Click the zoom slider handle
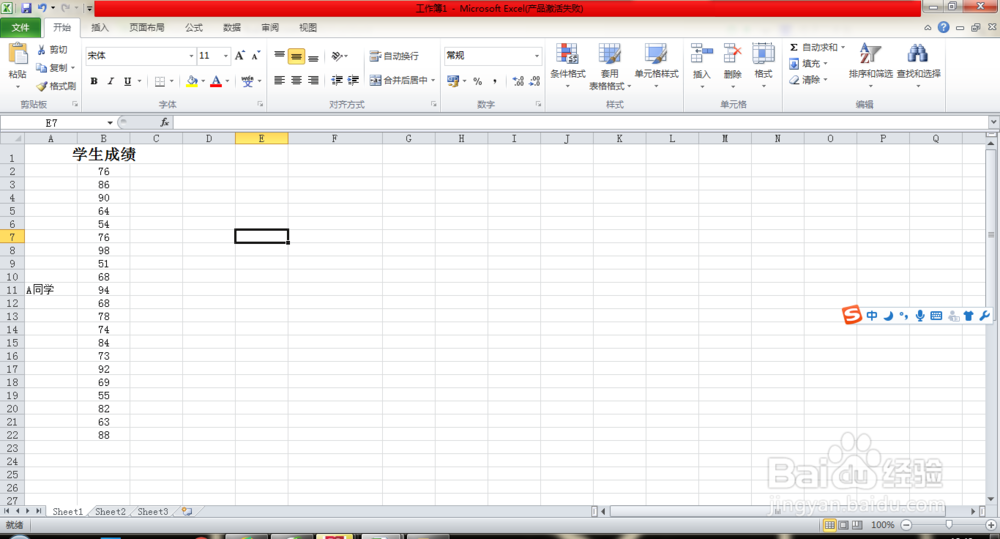This screenshot has width=1000, height=539. [x=949, y=525]
